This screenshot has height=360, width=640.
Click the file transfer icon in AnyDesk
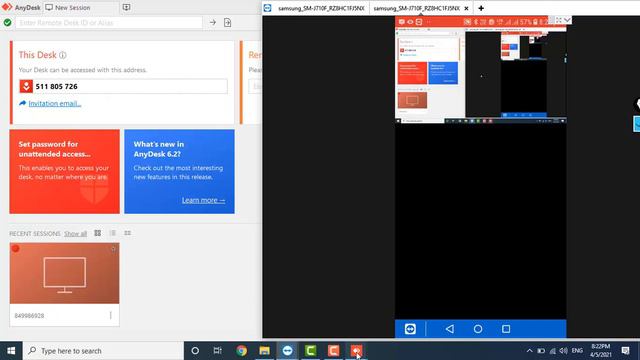click(x=227, y=22)
